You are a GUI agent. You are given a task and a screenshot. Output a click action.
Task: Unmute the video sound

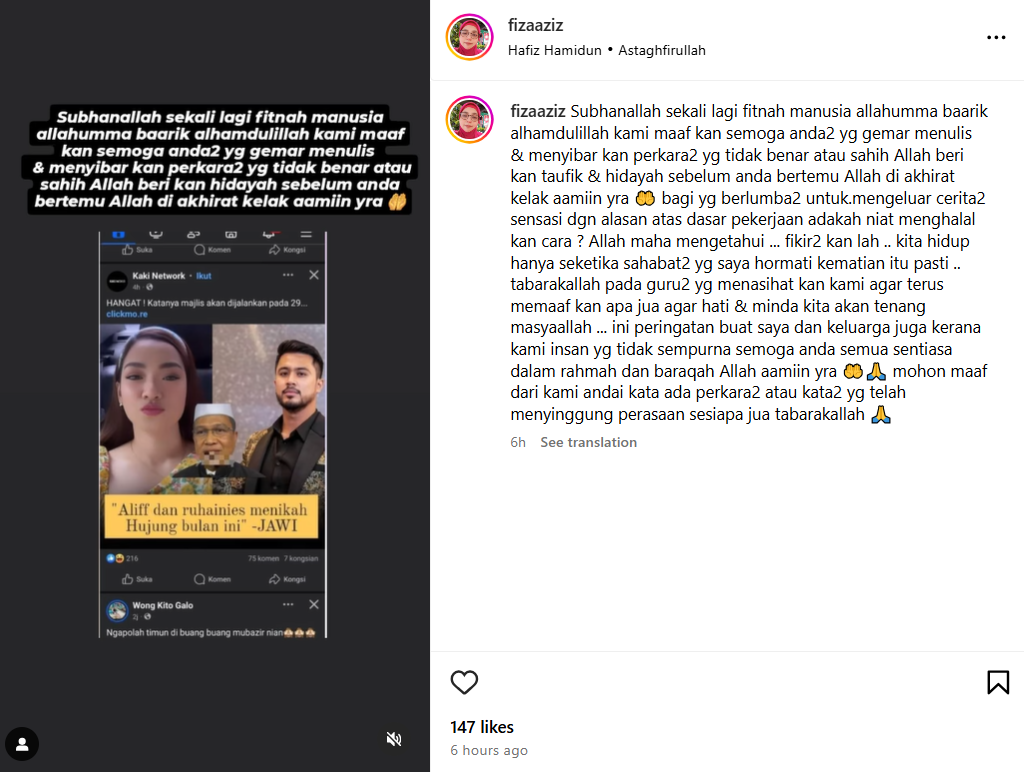coord(394,739)
